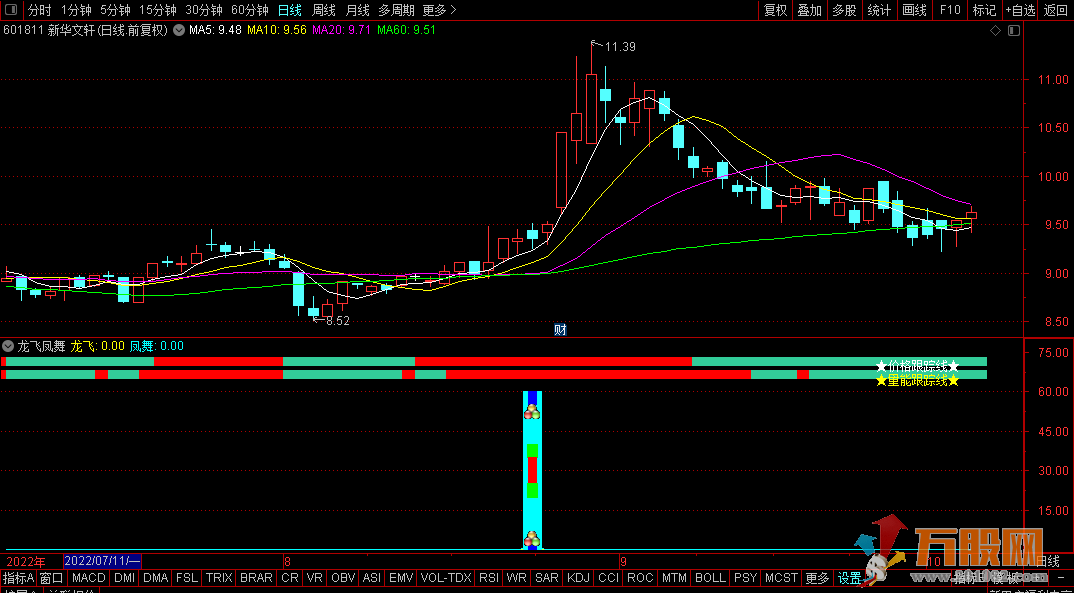Click the panel toggle icon beside the diamond
Viewport: 1074px width, 593px height.
[1014, 30]
